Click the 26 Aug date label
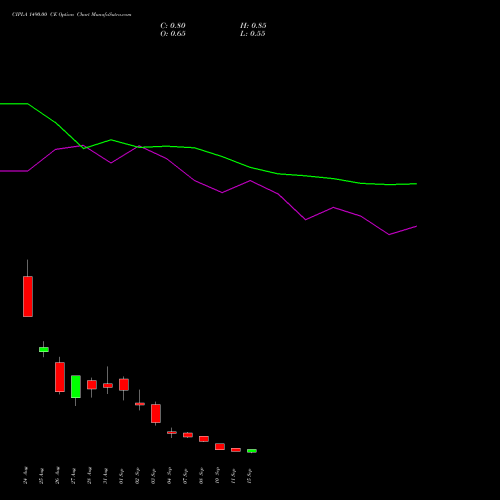Viewport: 500px width, 500px height. [58, 475]
